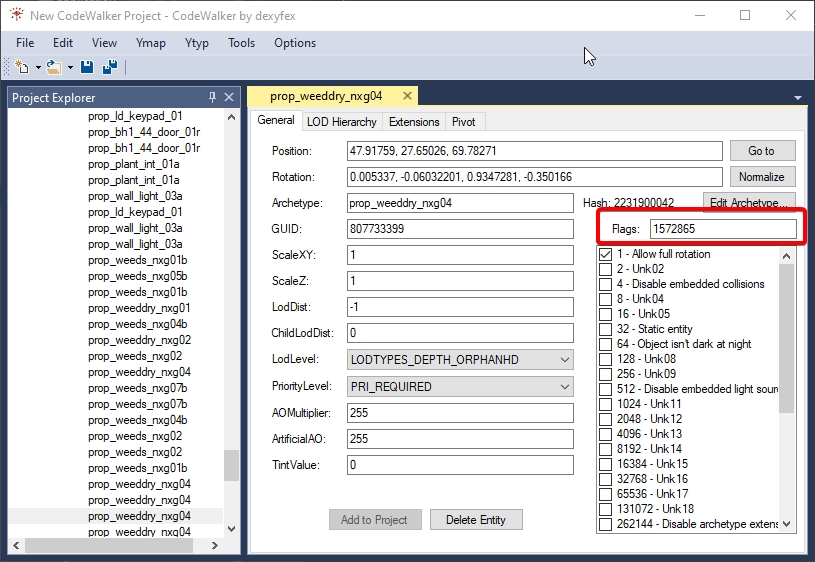This screenshot has width=815, height=562.
Task: Check the 512 Disable embedded light source flag
Action: coord(605,389)
